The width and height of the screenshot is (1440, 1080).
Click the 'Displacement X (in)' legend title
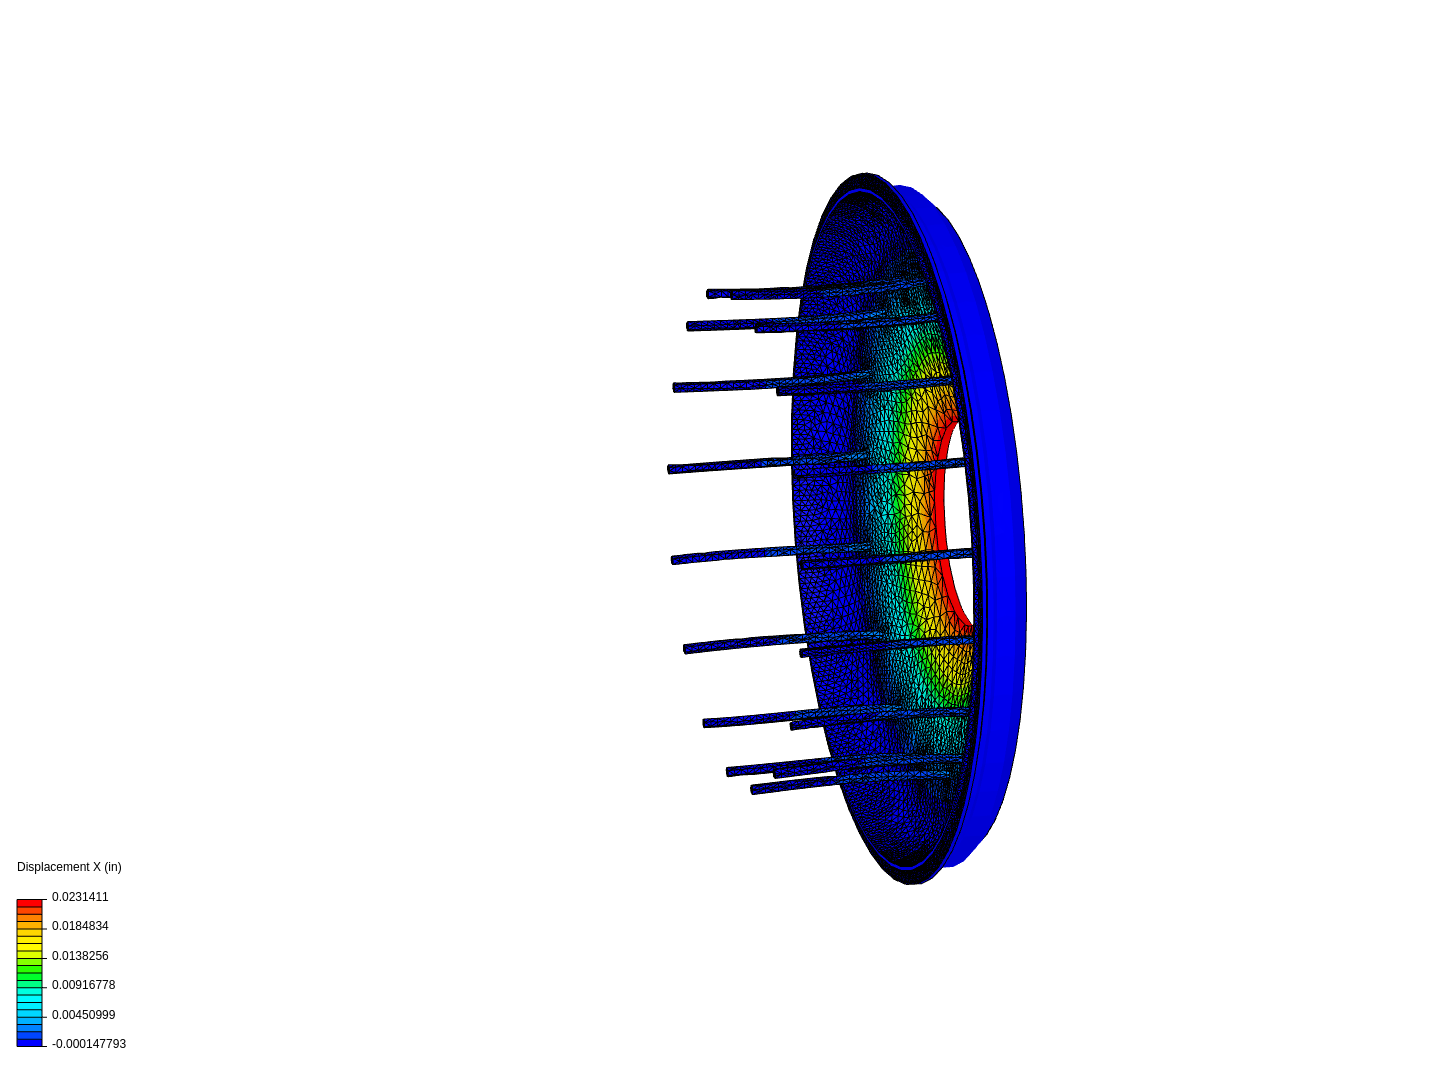(69, 867)
